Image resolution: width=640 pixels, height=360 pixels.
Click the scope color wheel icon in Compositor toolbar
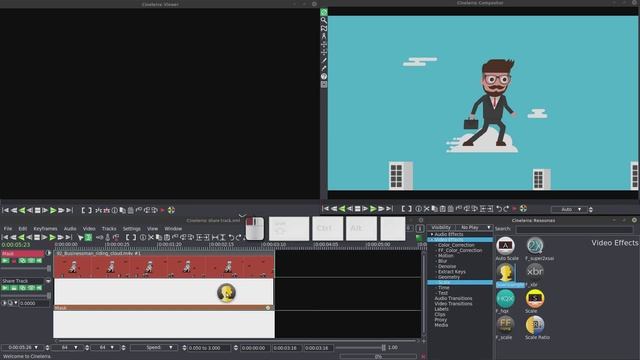tap(523, 209)
